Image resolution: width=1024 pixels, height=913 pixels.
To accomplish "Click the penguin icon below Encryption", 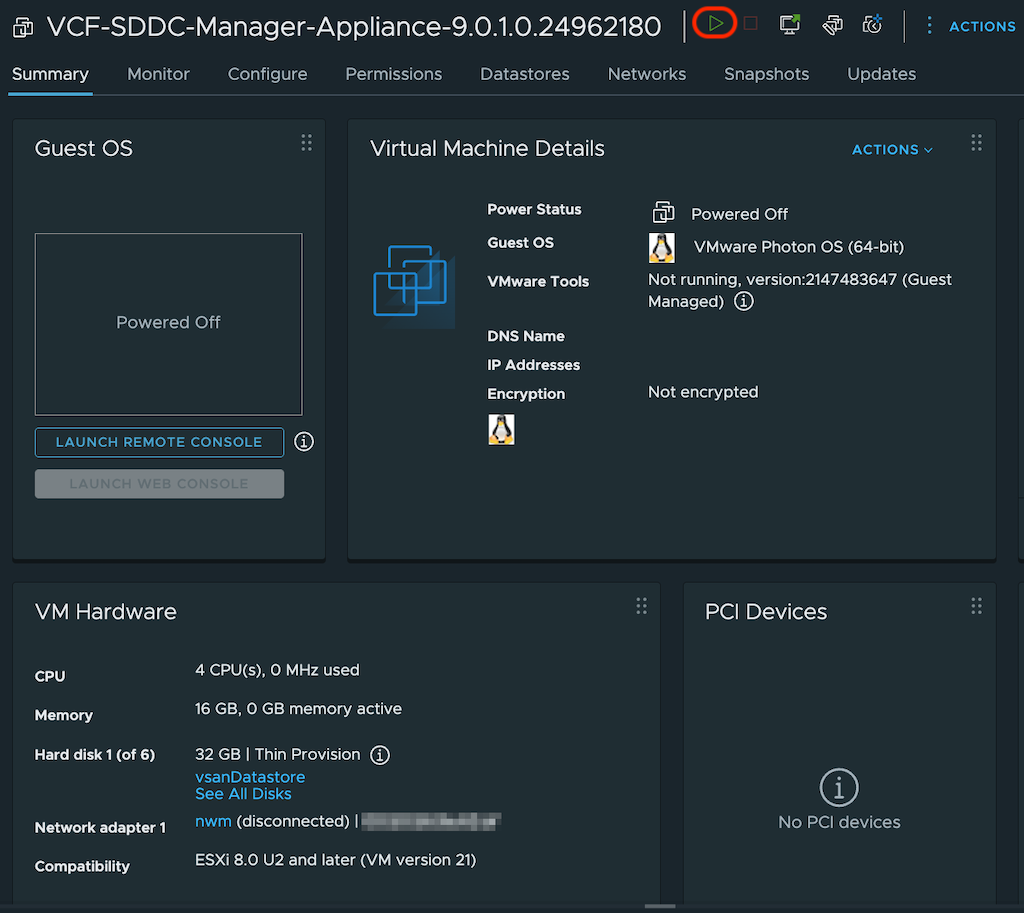I will pos(502,429).
